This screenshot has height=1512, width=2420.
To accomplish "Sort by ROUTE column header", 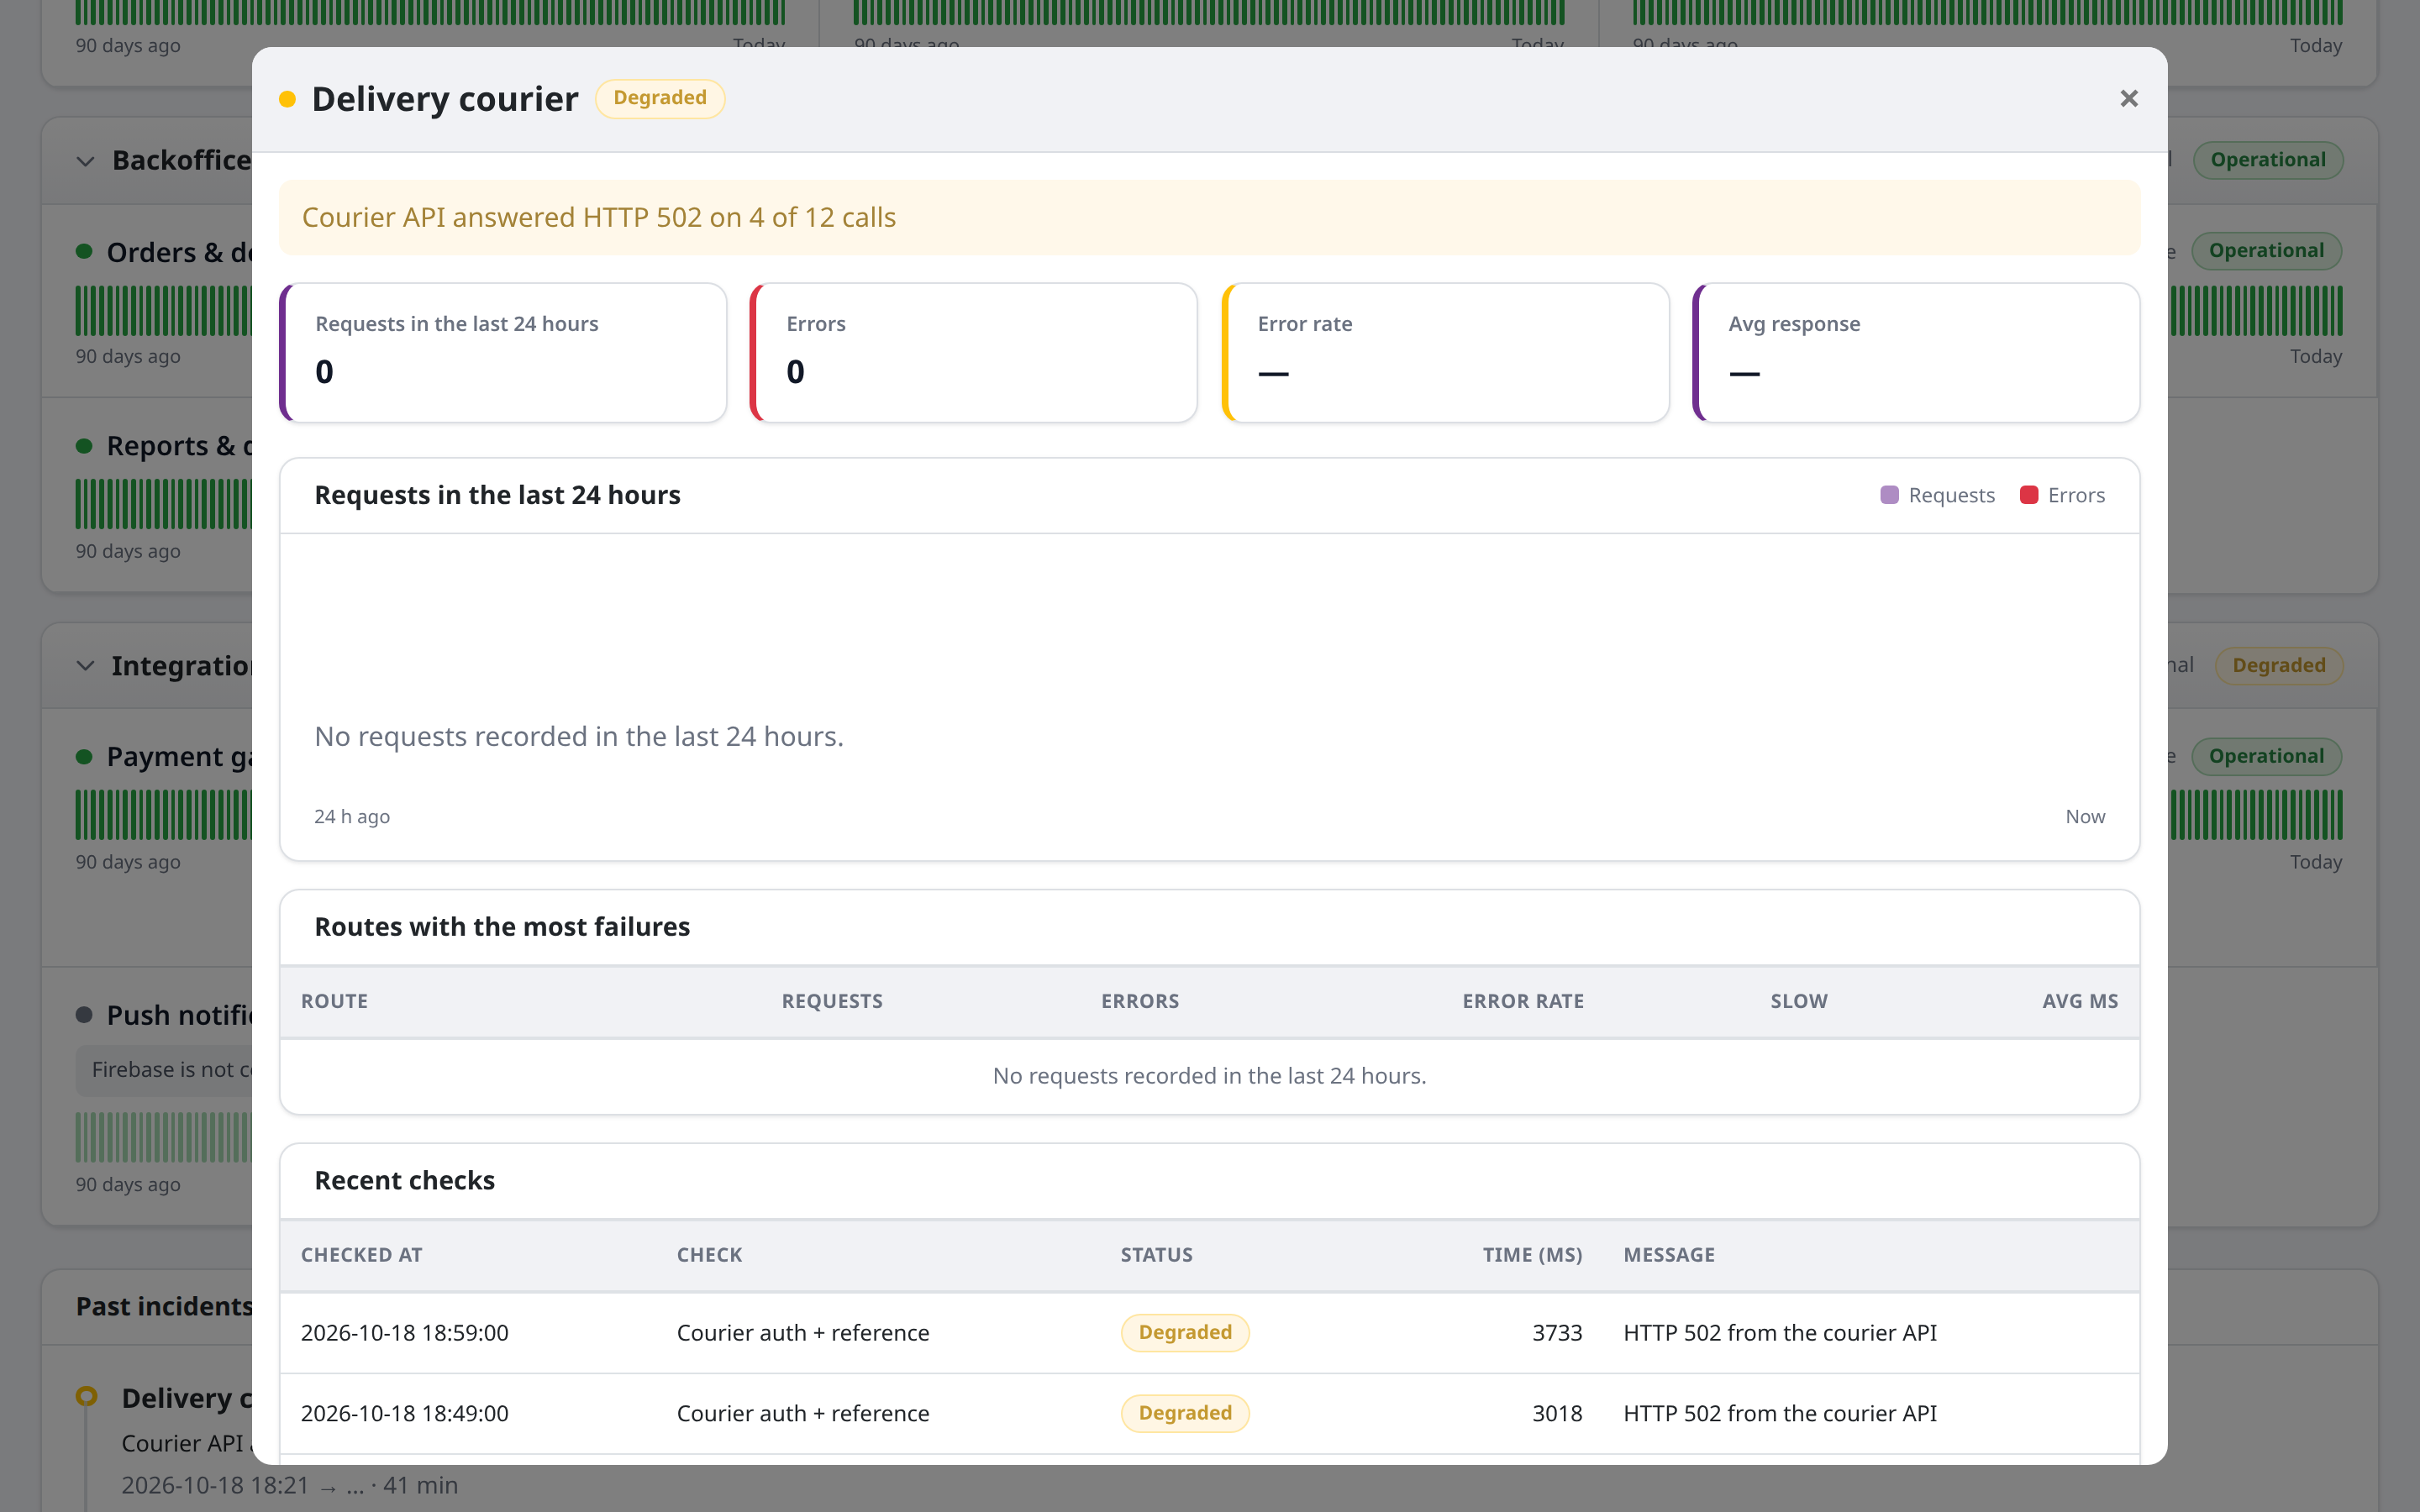I will coord(334,1001).
